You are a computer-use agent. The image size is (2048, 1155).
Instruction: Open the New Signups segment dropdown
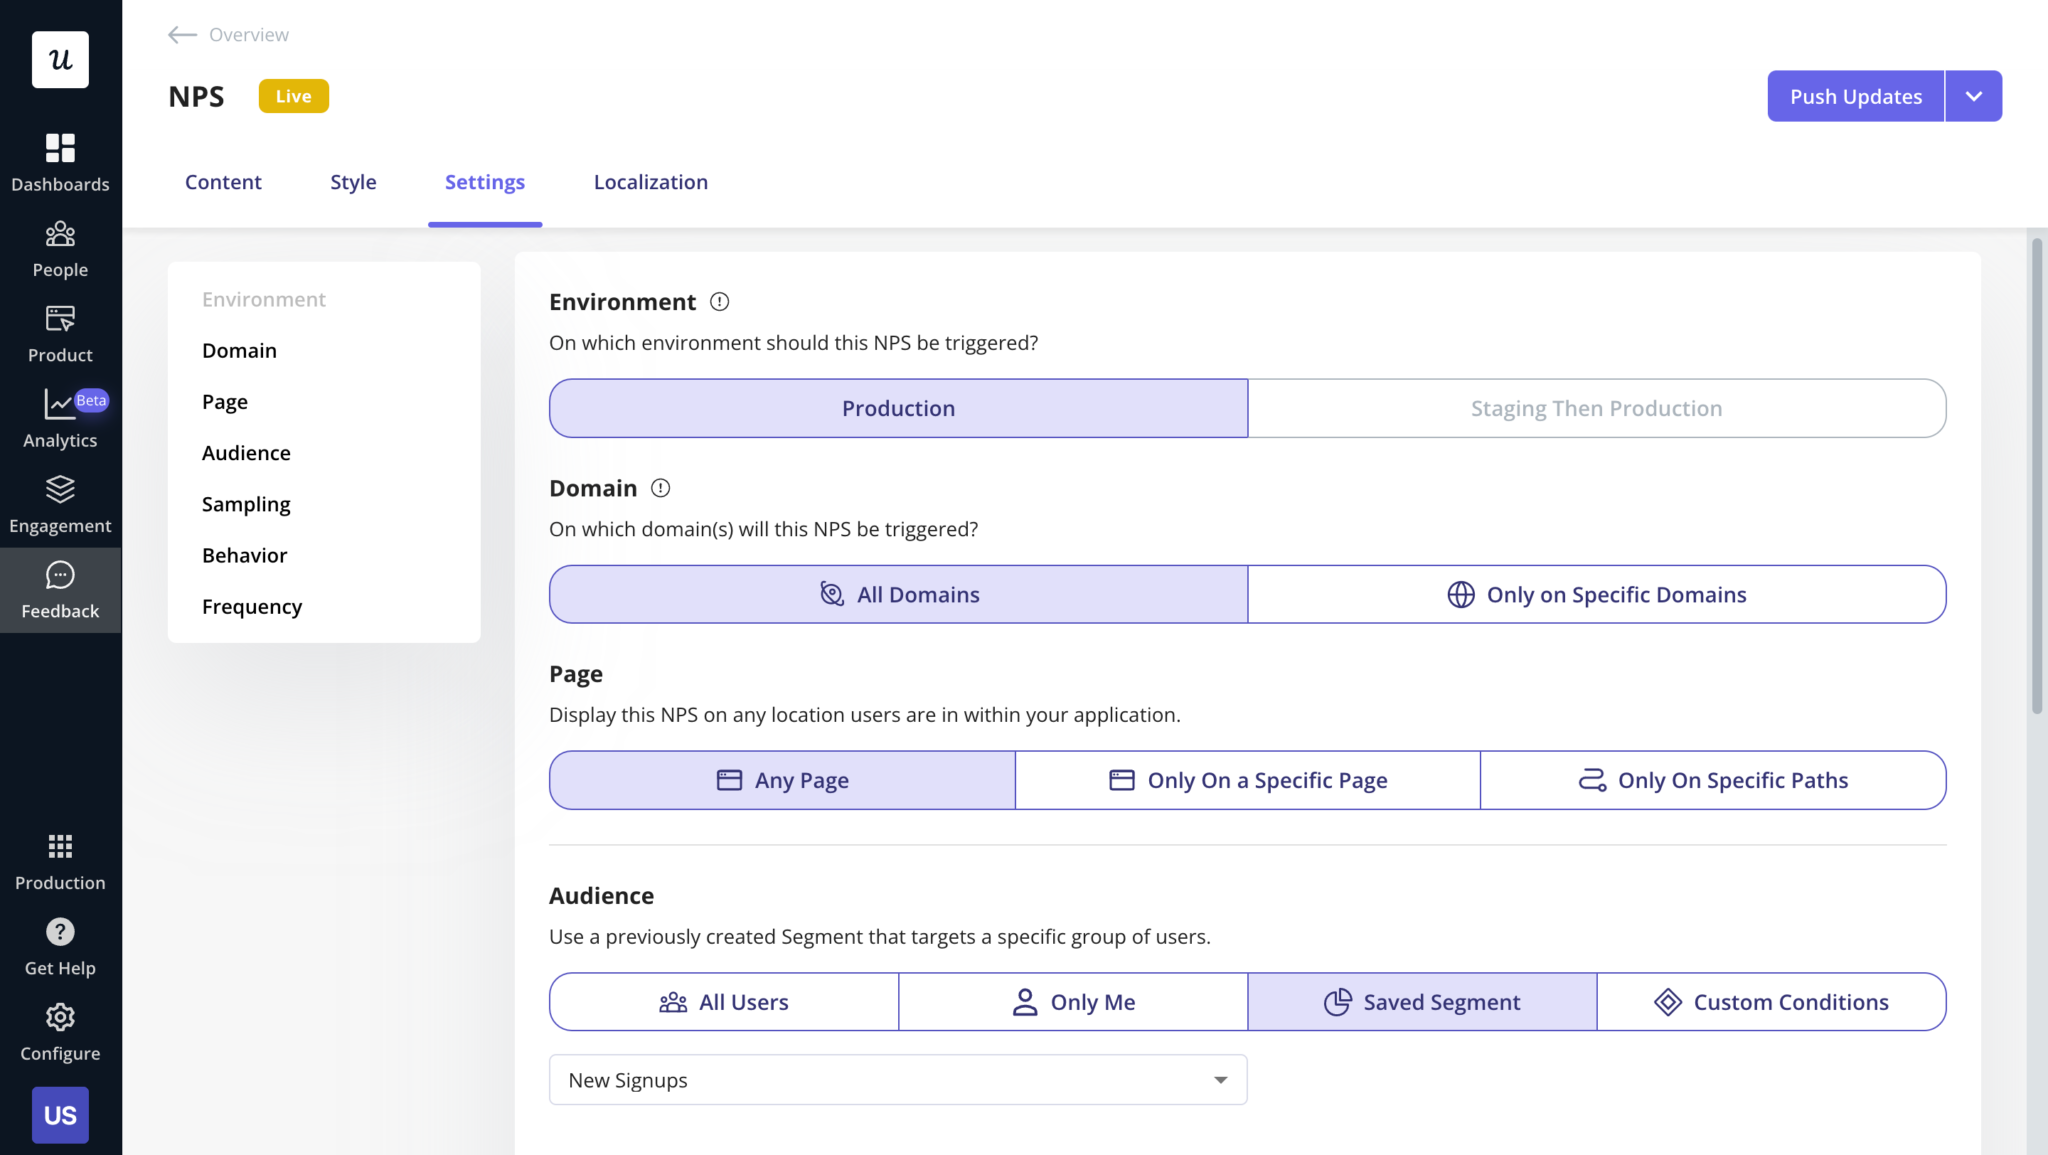(897, 1080)
